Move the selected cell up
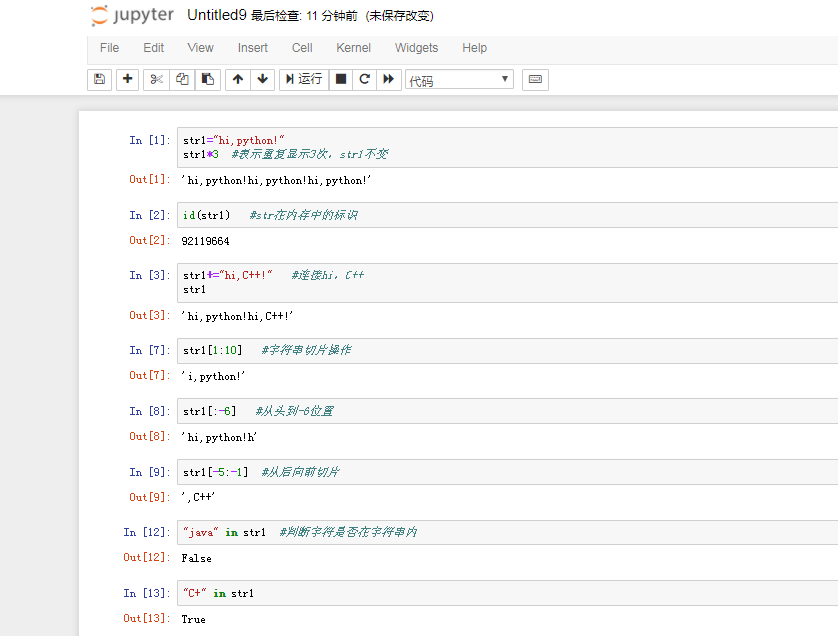Viewport: 838px width, 636px height. point(236,79)
